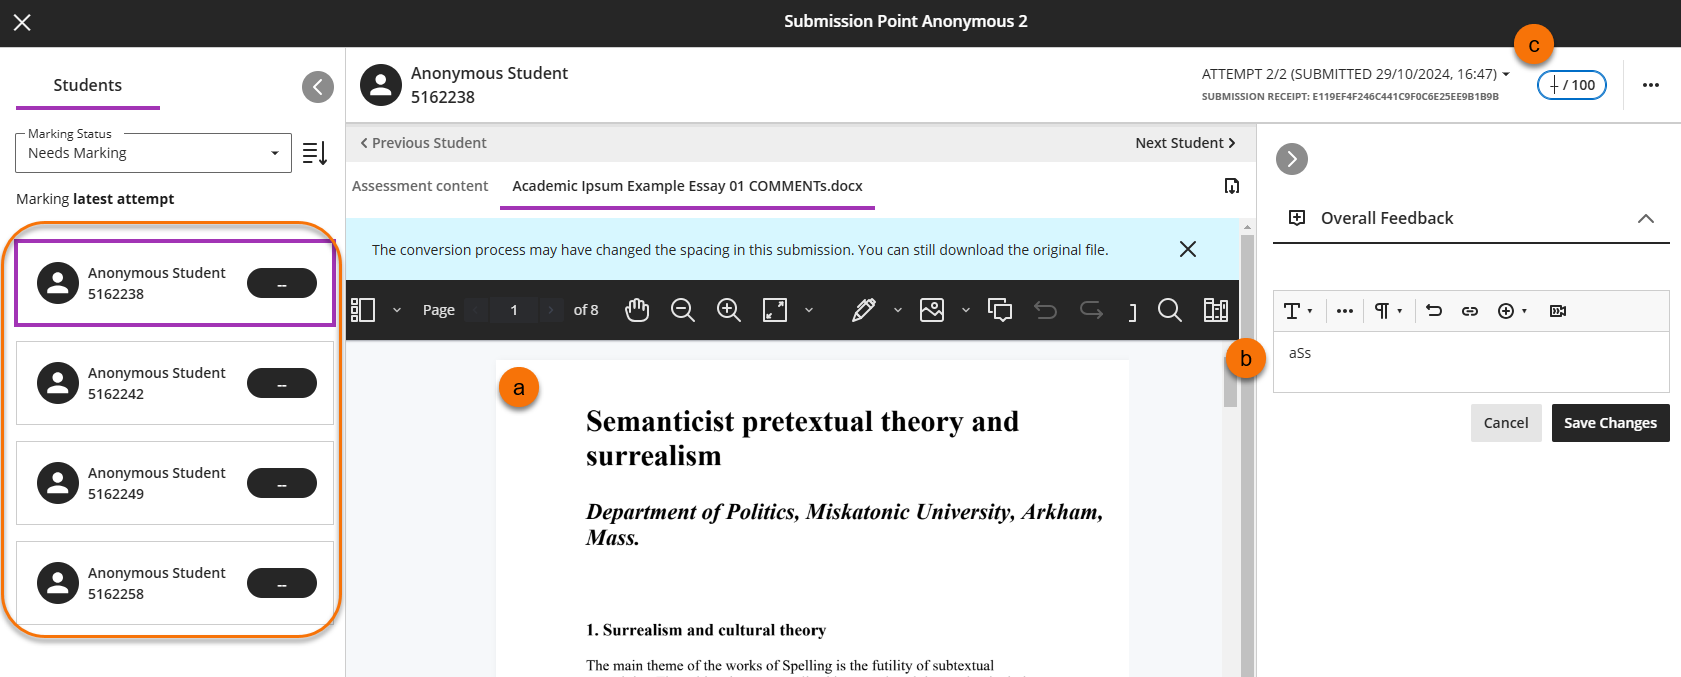
Task: Collapse the feedback panel with arrow
Action: click(1292, 159)
